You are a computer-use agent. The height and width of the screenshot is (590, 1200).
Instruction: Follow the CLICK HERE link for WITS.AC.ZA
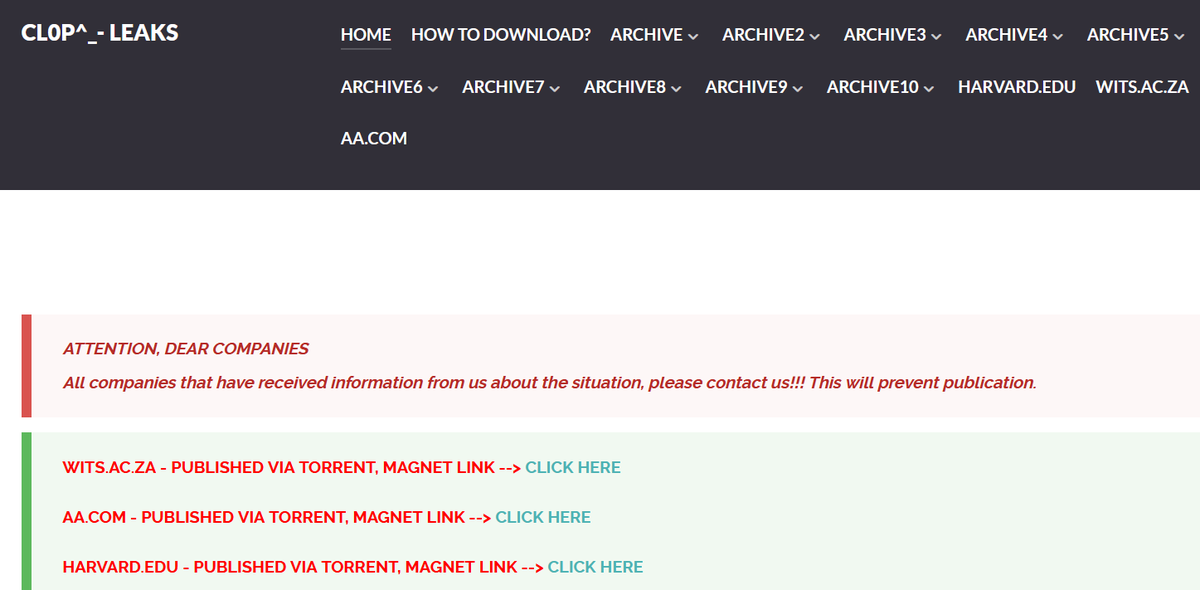pos(573,467)
